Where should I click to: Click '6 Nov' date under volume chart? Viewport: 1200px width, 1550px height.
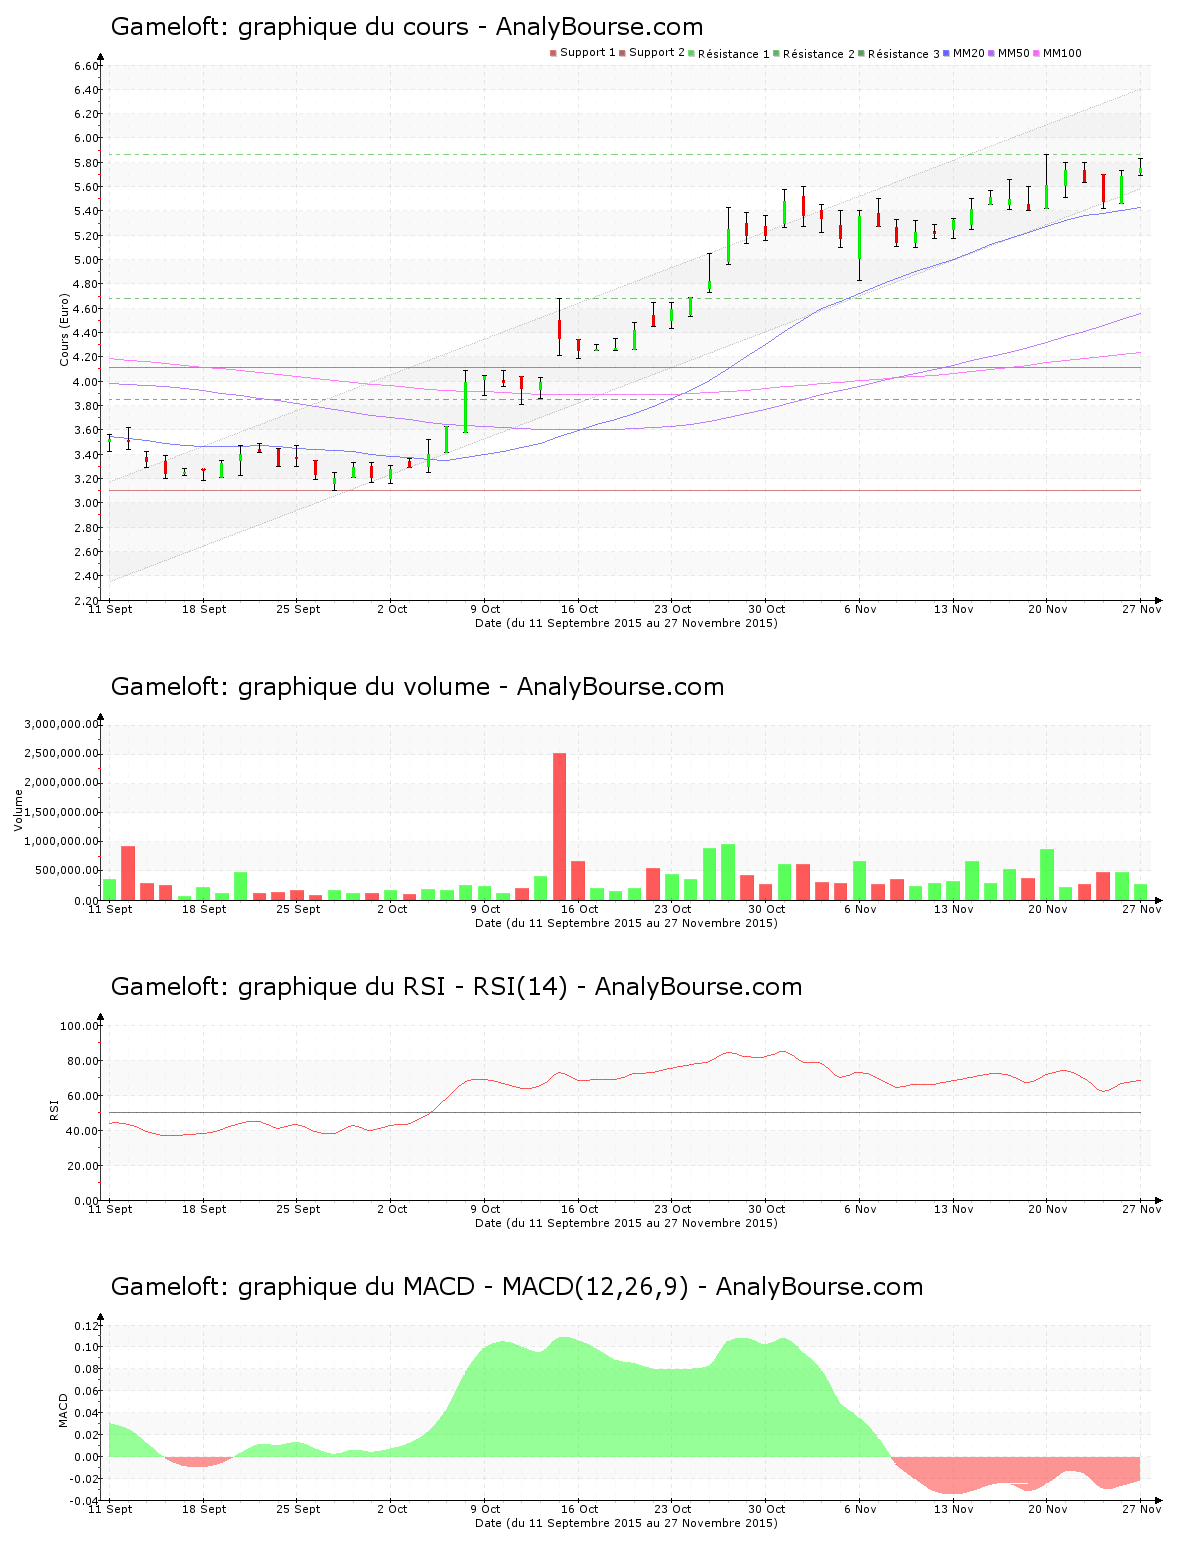point(860,909)
